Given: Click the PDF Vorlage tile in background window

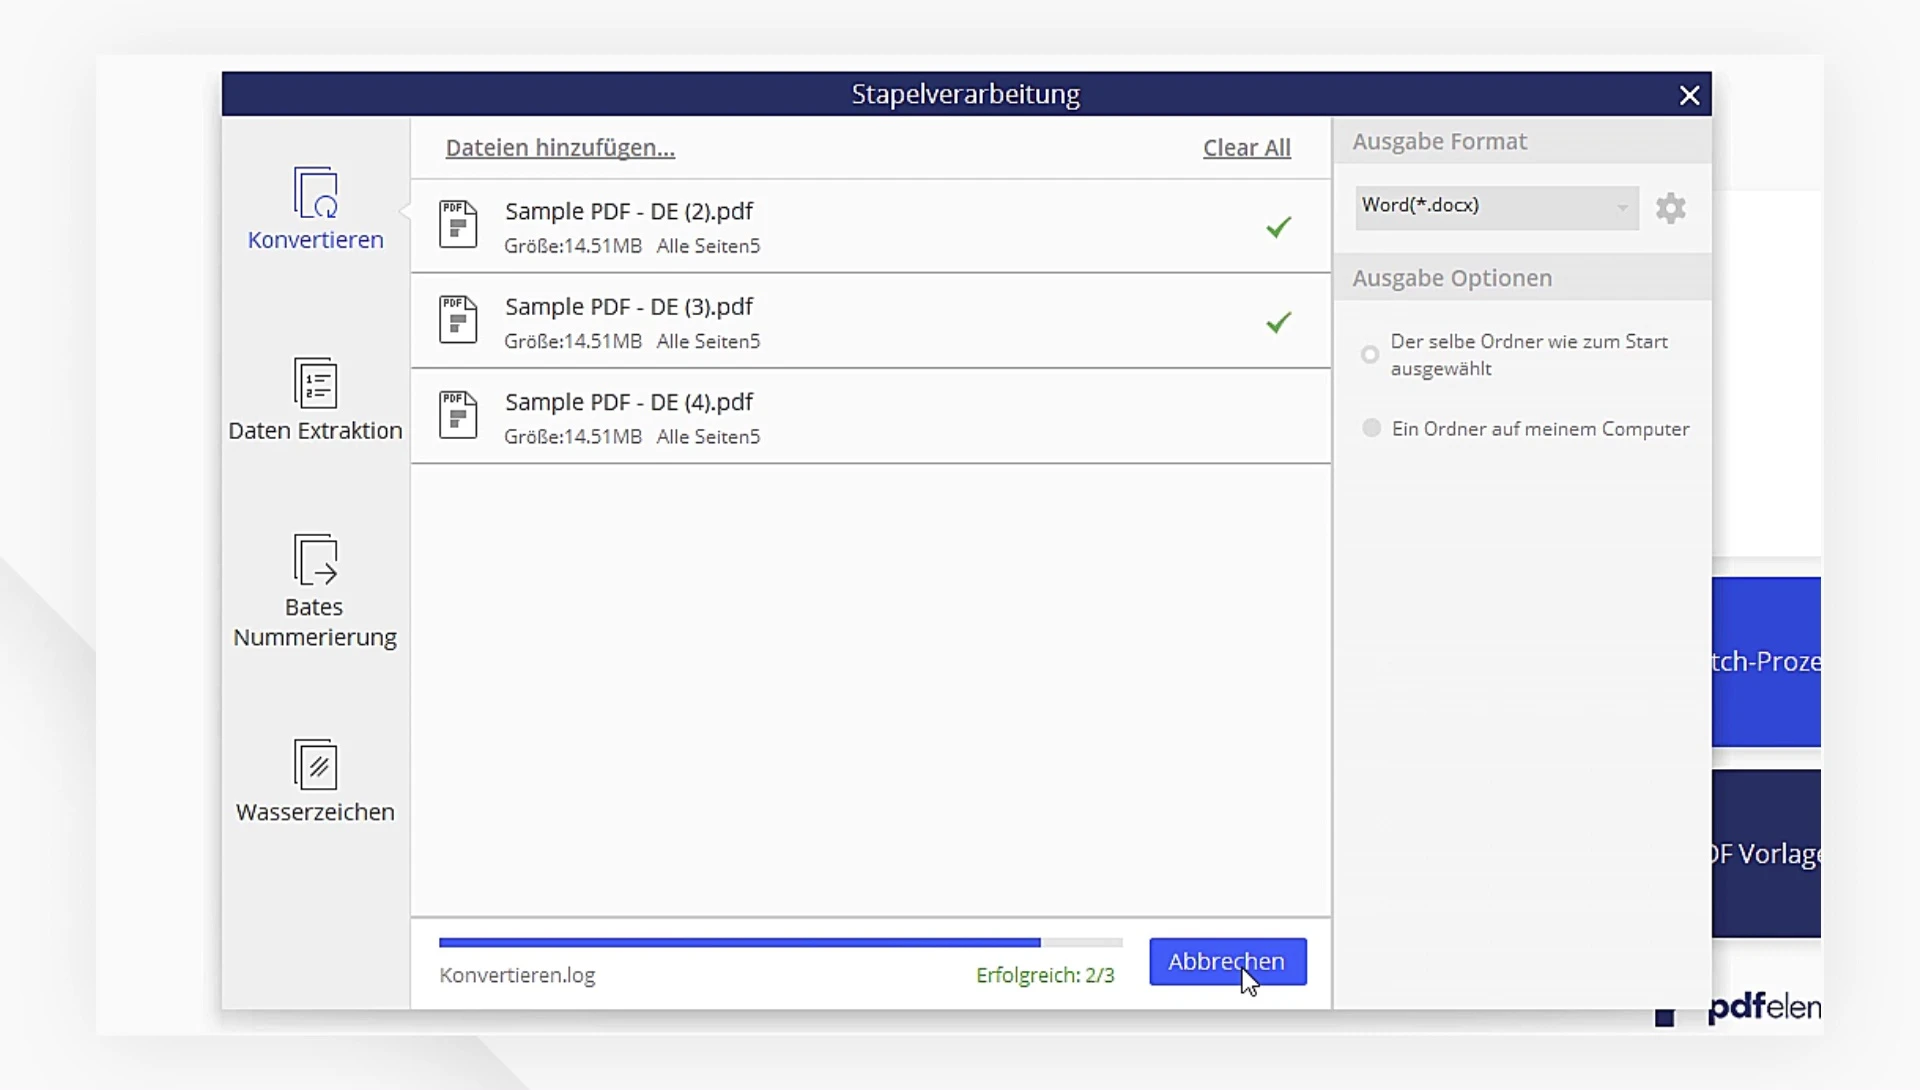Looking at the screenshot, I should 1766,853.
